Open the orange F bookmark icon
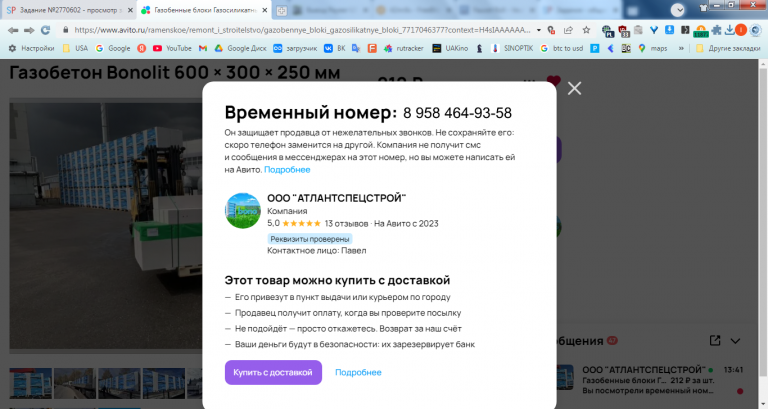Image resolution: width=768 pixels, height=409 pixels. tap(372, 48)
